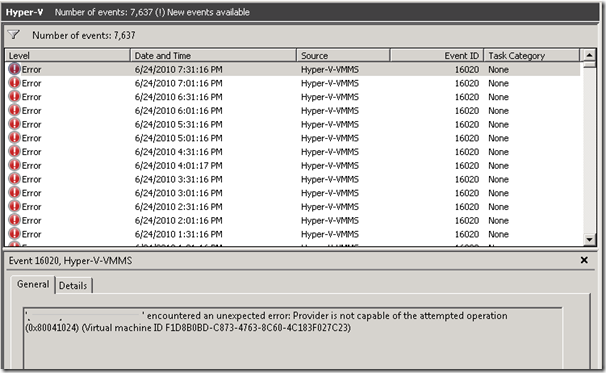606x373 pixels.
Task: Sort by Date and Time column header
Action: tap(213, 56)
